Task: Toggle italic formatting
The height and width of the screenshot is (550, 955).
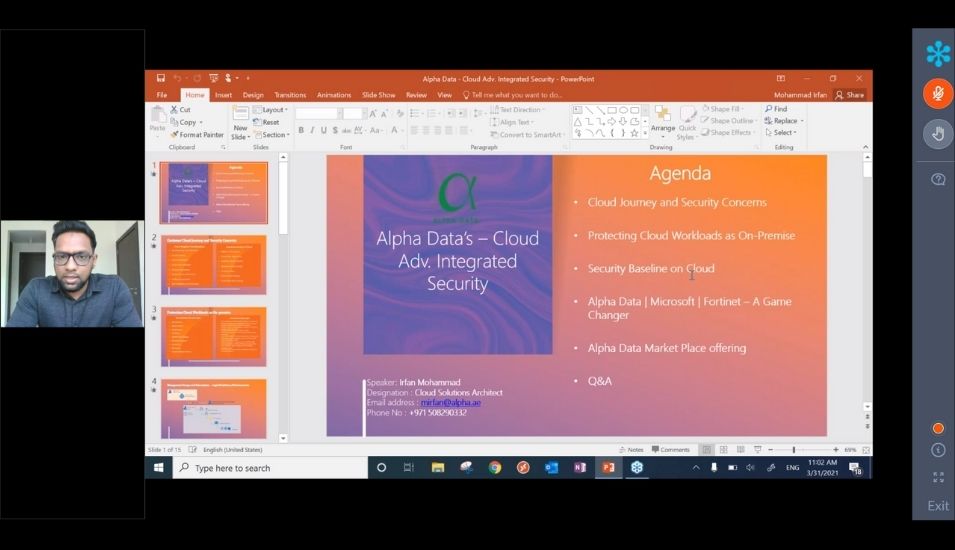Action: point(312,130)
